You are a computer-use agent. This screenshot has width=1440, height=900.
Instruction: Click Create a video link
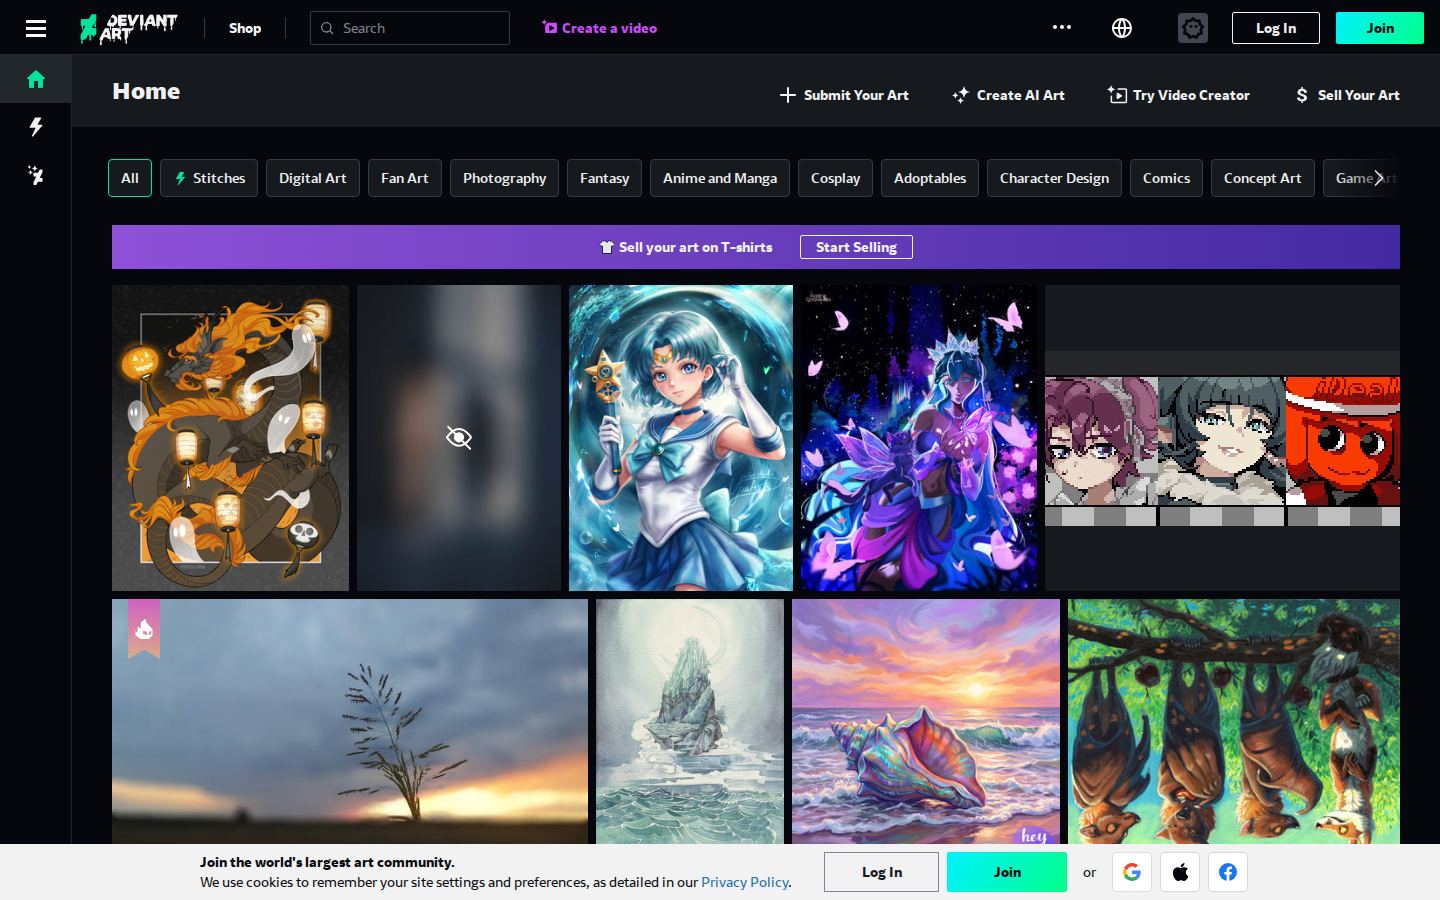click(599, 28)
